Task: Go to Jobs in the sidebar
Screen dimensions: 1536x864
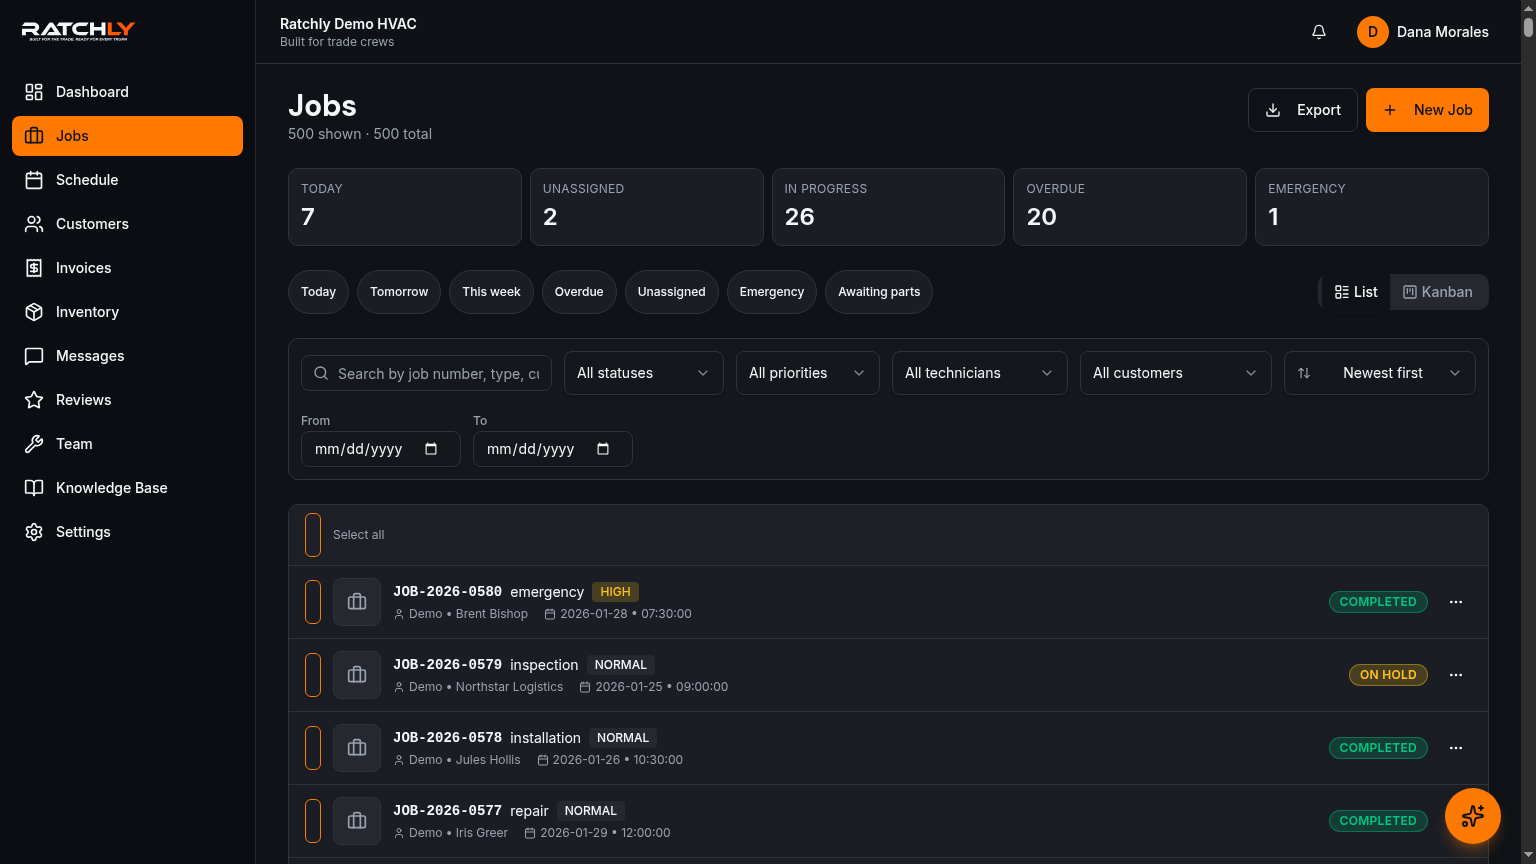Action: click(x=127, y=136)
